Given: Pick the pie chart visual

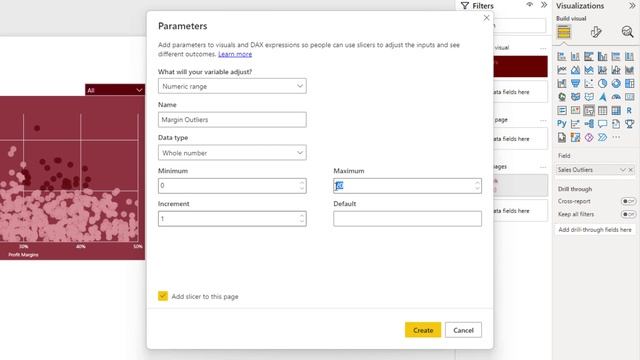Looking at the screenshot, I should tap(602, 83).
